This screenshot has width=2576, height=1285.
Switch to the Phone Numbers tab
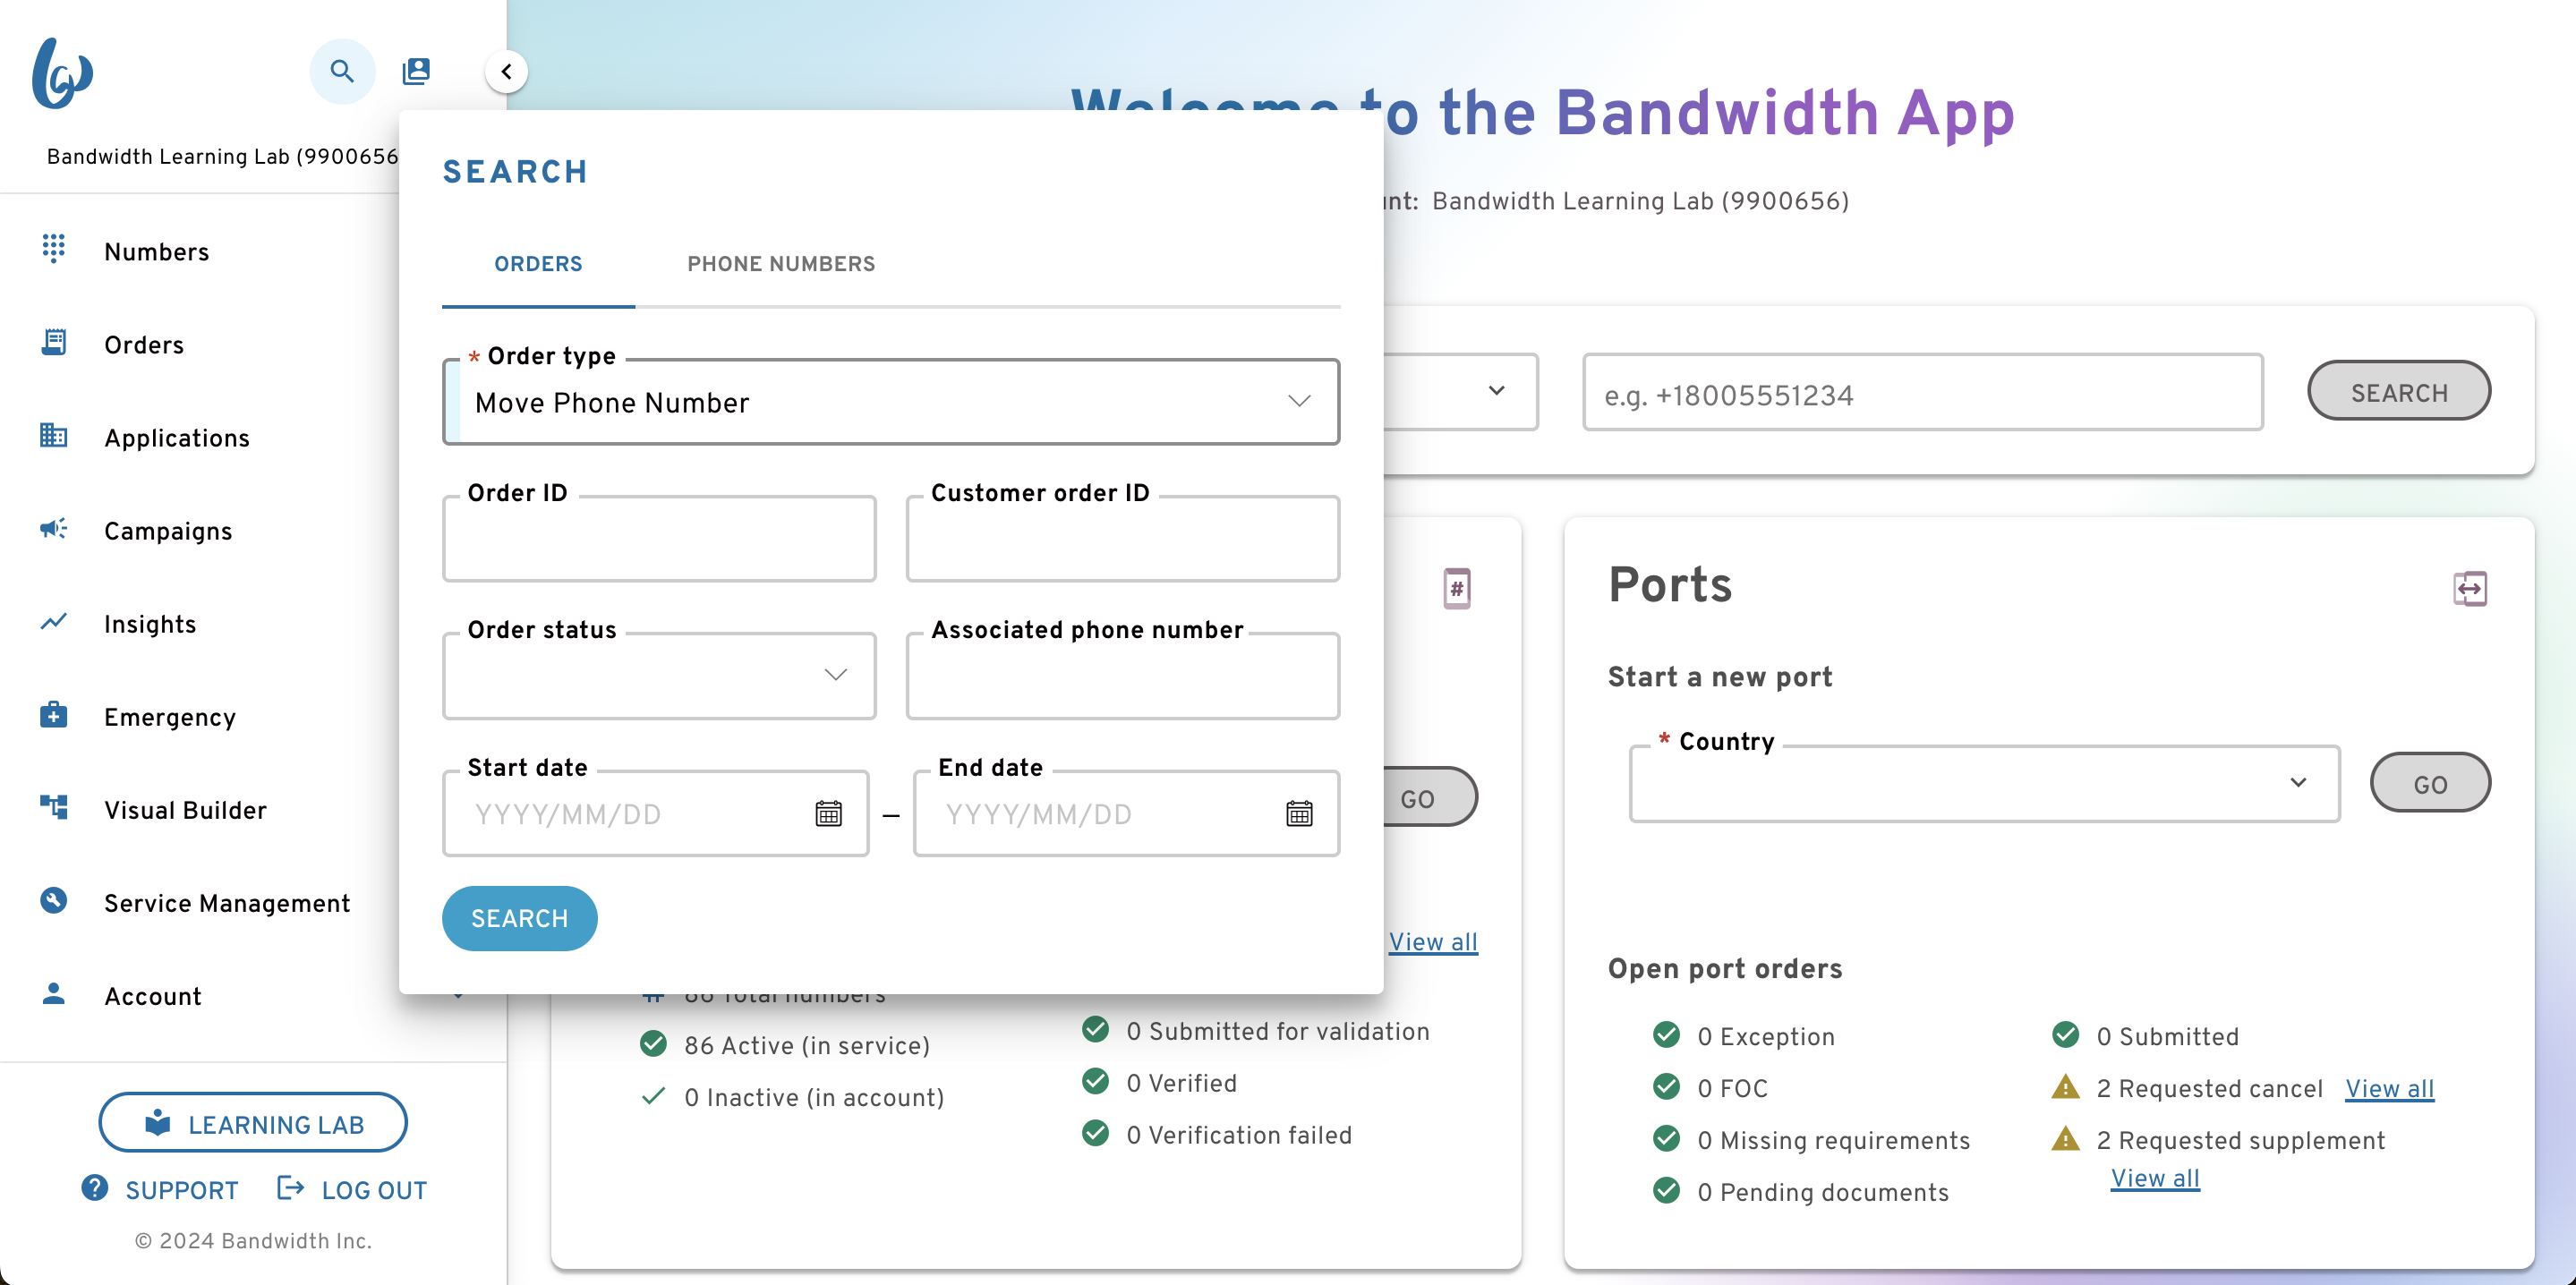tap(781, 264)
